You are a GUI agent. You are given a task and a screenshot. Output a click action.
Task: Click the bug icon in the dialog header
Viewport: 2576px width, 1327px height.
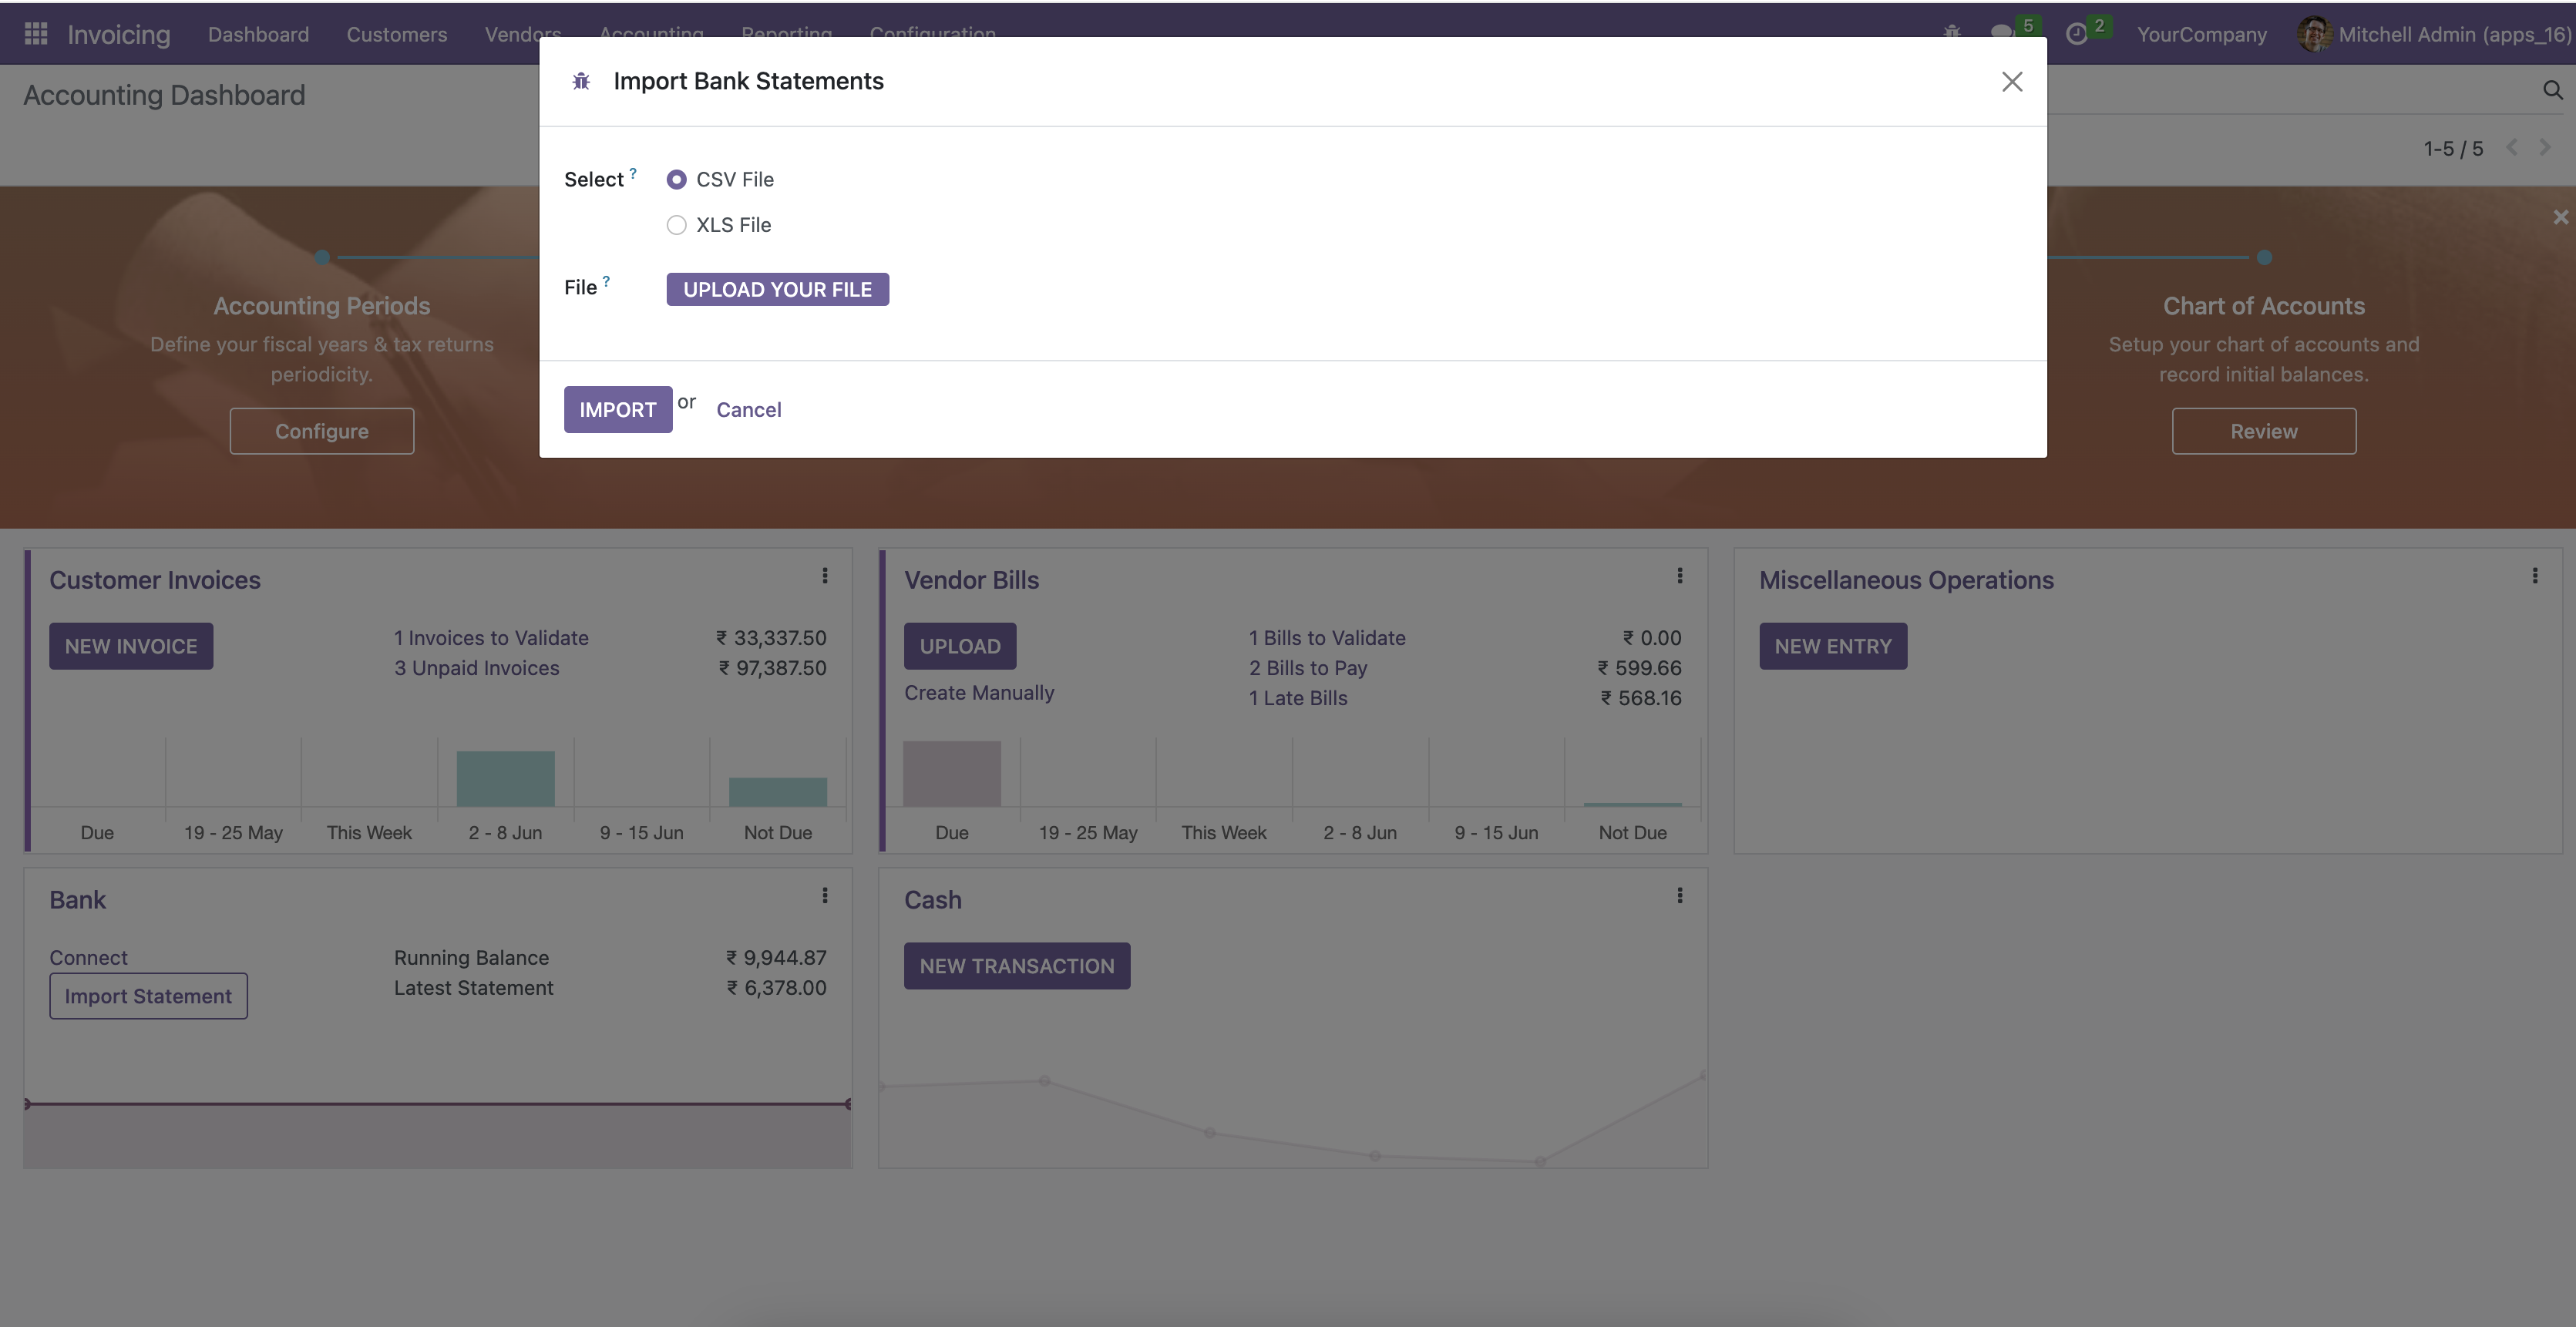point(581,81)
